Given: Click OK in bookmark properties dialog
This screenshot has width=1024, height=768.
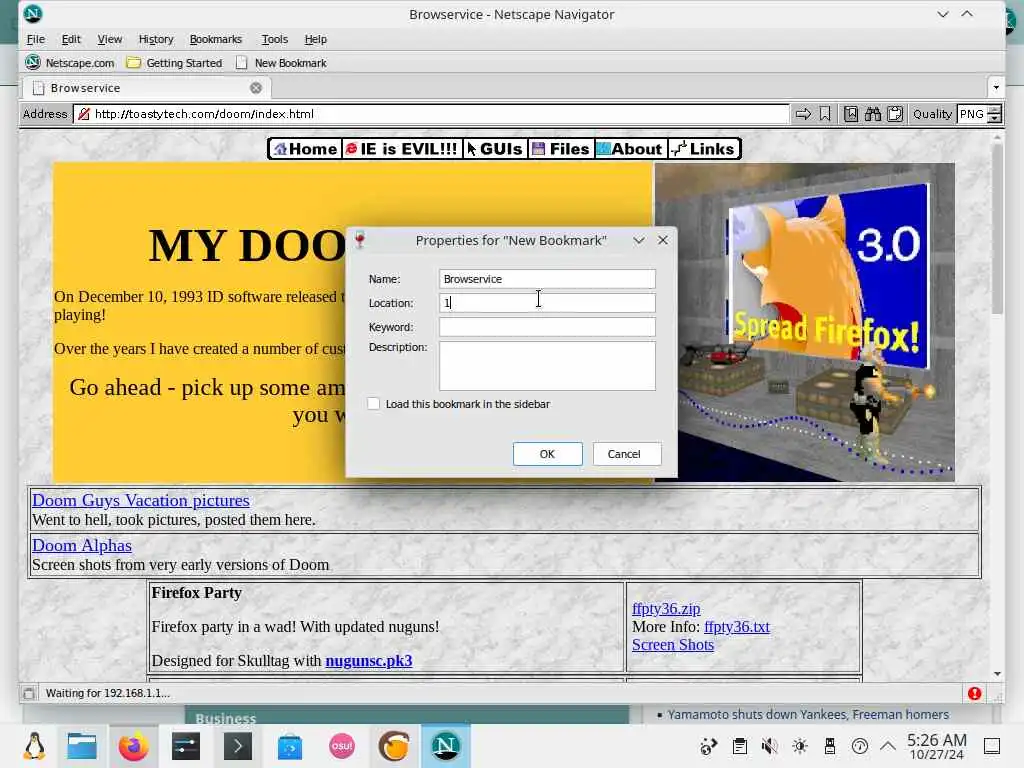Looking at the screenshot, I should pyautogui.click(x=547, y=454).
